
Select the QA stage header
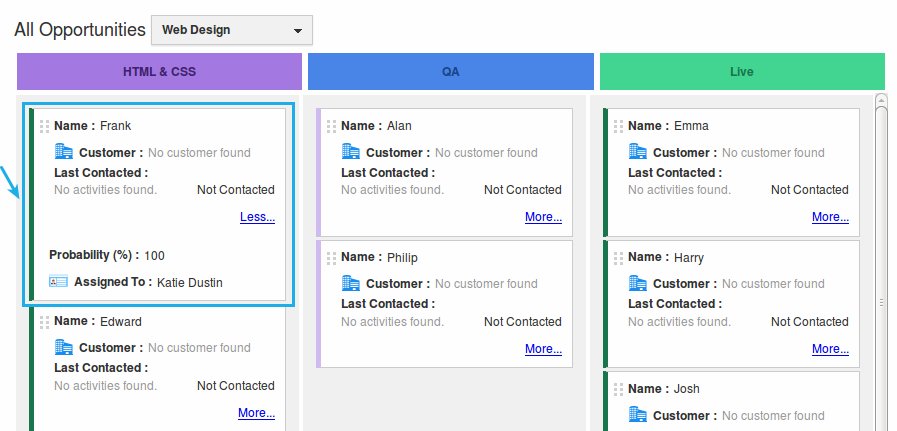[x=450, y=72]
